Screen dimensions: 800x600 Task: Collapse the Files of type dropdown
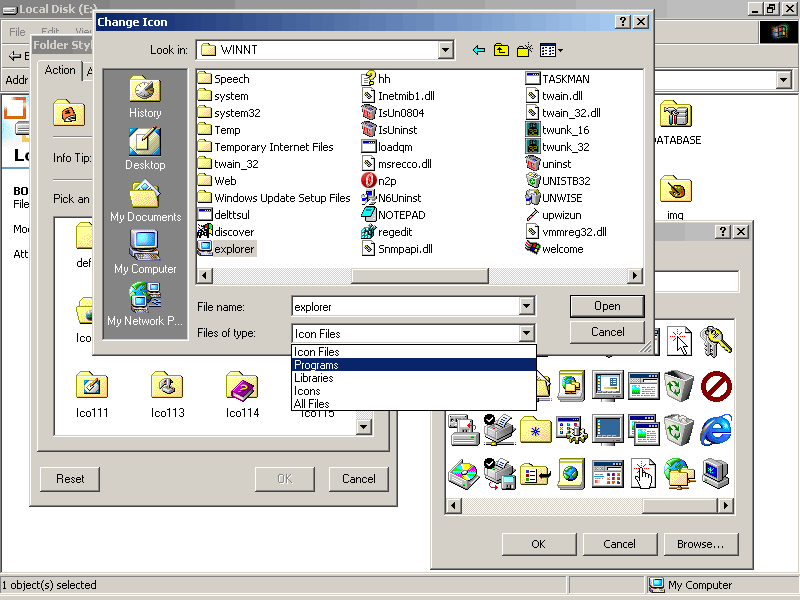pos(527,334)
